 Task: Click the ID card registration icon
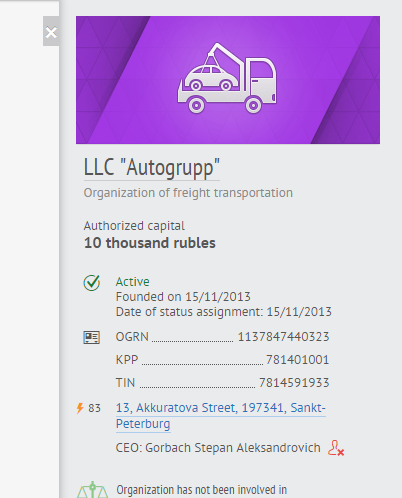pos(91,337)
